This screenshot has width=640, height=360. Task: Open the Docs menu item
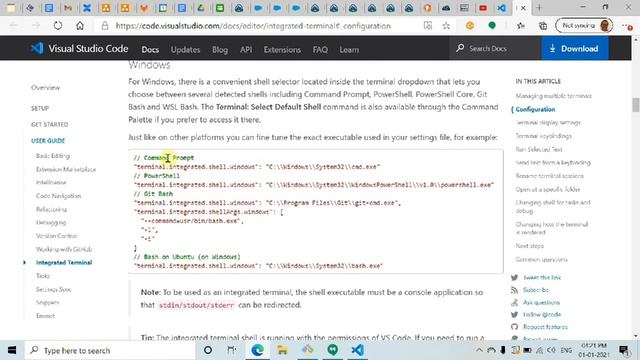click(150, 49)
